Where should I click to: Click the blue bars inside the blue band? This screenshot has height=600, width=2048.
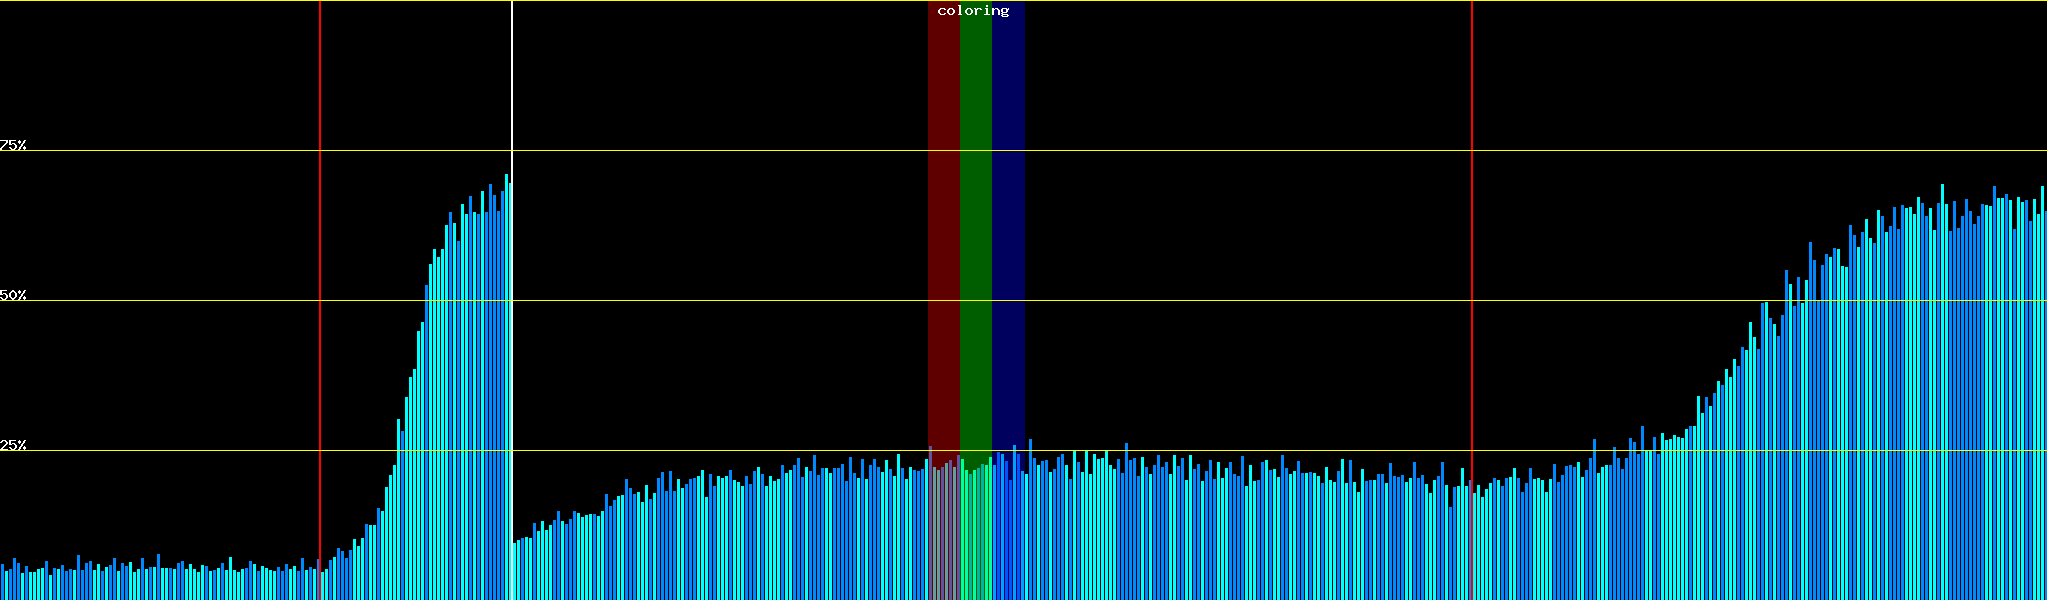tap(1008, 530)
